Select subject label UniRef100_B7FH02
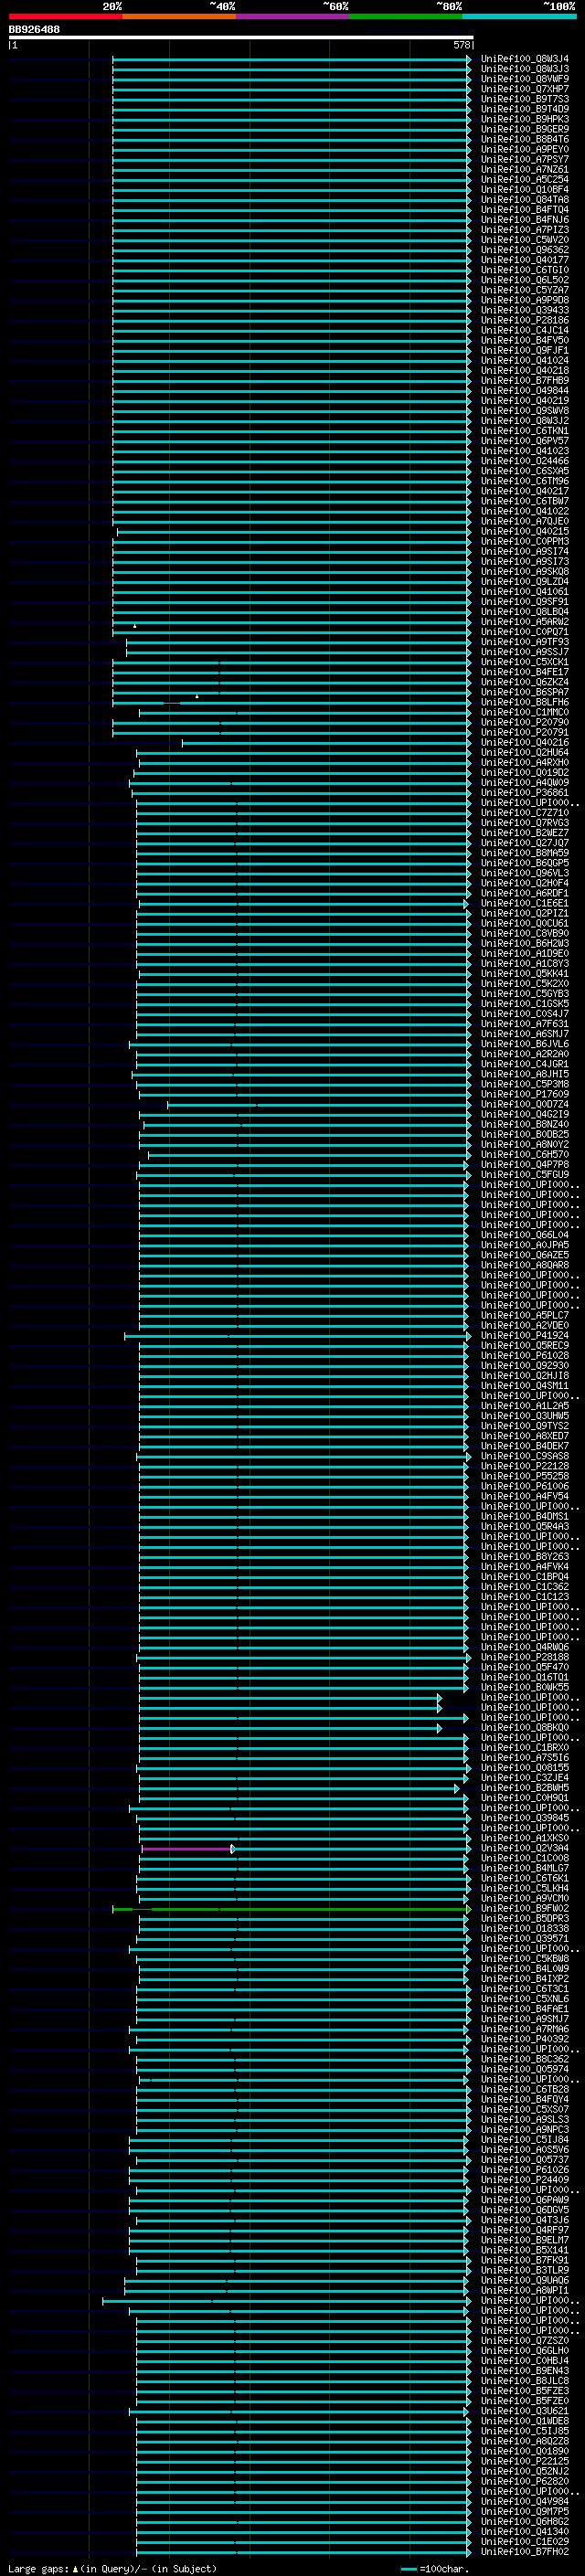This screenshot has height=2576, width=585. click(x=525, y=2552)
